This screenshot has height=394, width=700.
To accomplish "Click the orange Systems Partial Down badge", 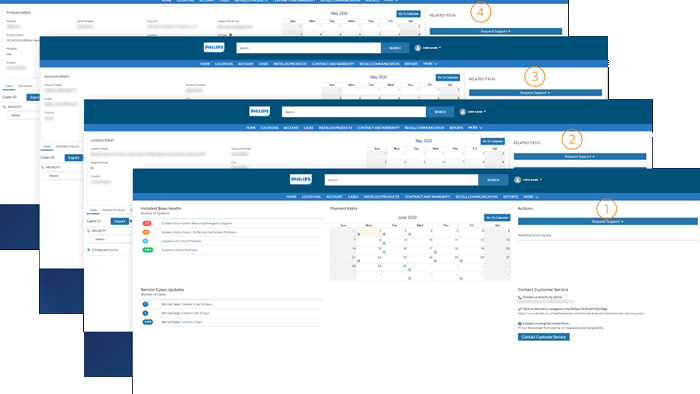I will coord(146,232).
